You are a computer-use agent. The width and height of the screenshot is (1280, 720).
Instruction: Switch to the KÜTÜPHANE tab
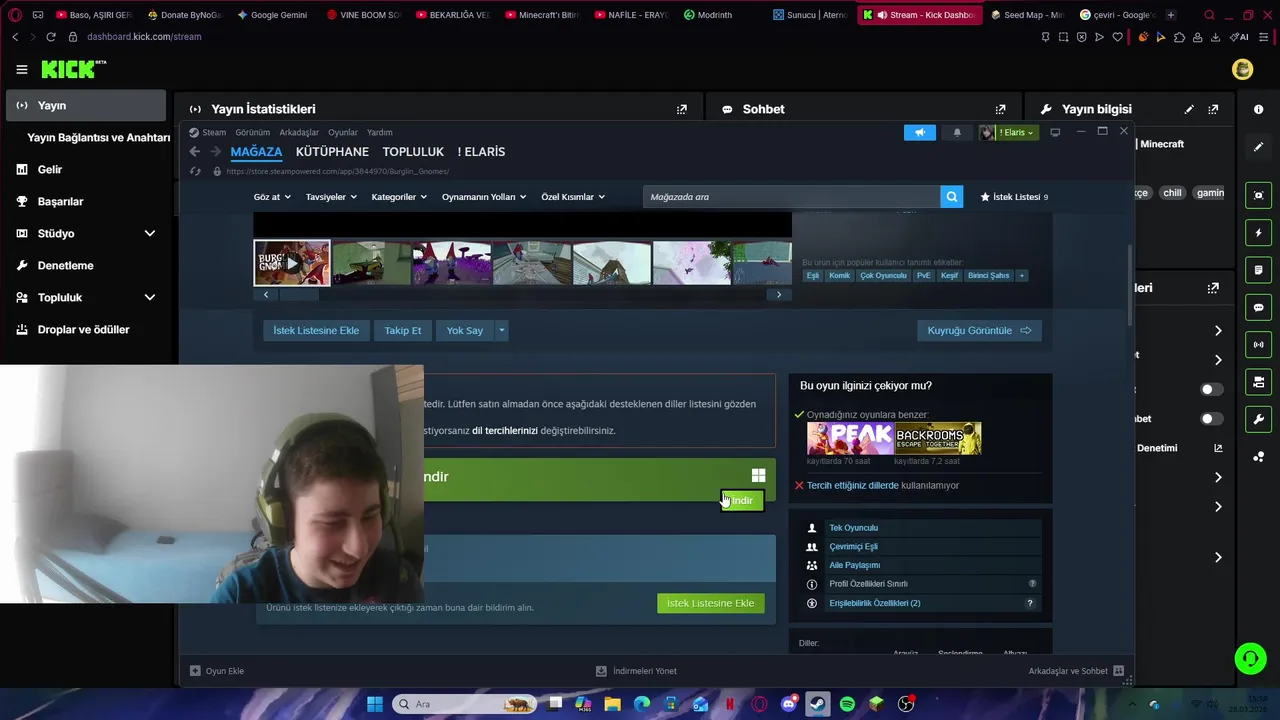[332, 152]
